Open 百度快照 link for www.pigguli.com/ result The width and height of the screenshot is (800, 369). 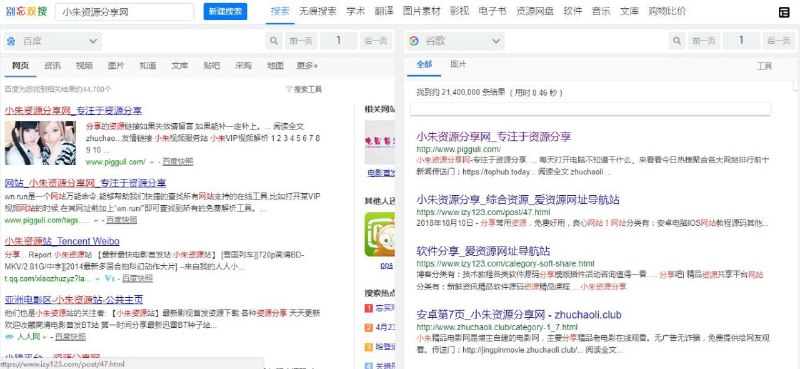(x=178, y=162)
